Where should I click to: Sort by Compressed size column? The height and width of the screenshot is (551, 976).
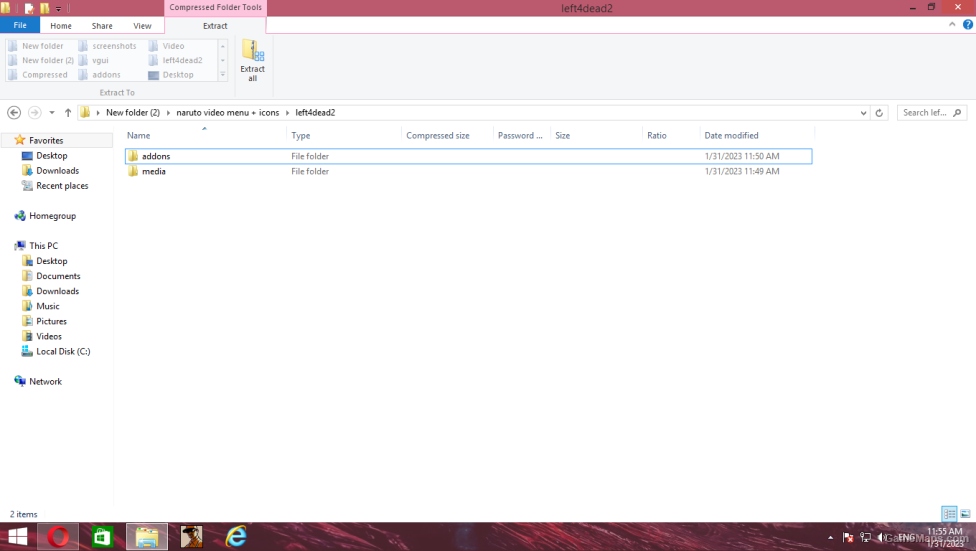tap(438, 136)
